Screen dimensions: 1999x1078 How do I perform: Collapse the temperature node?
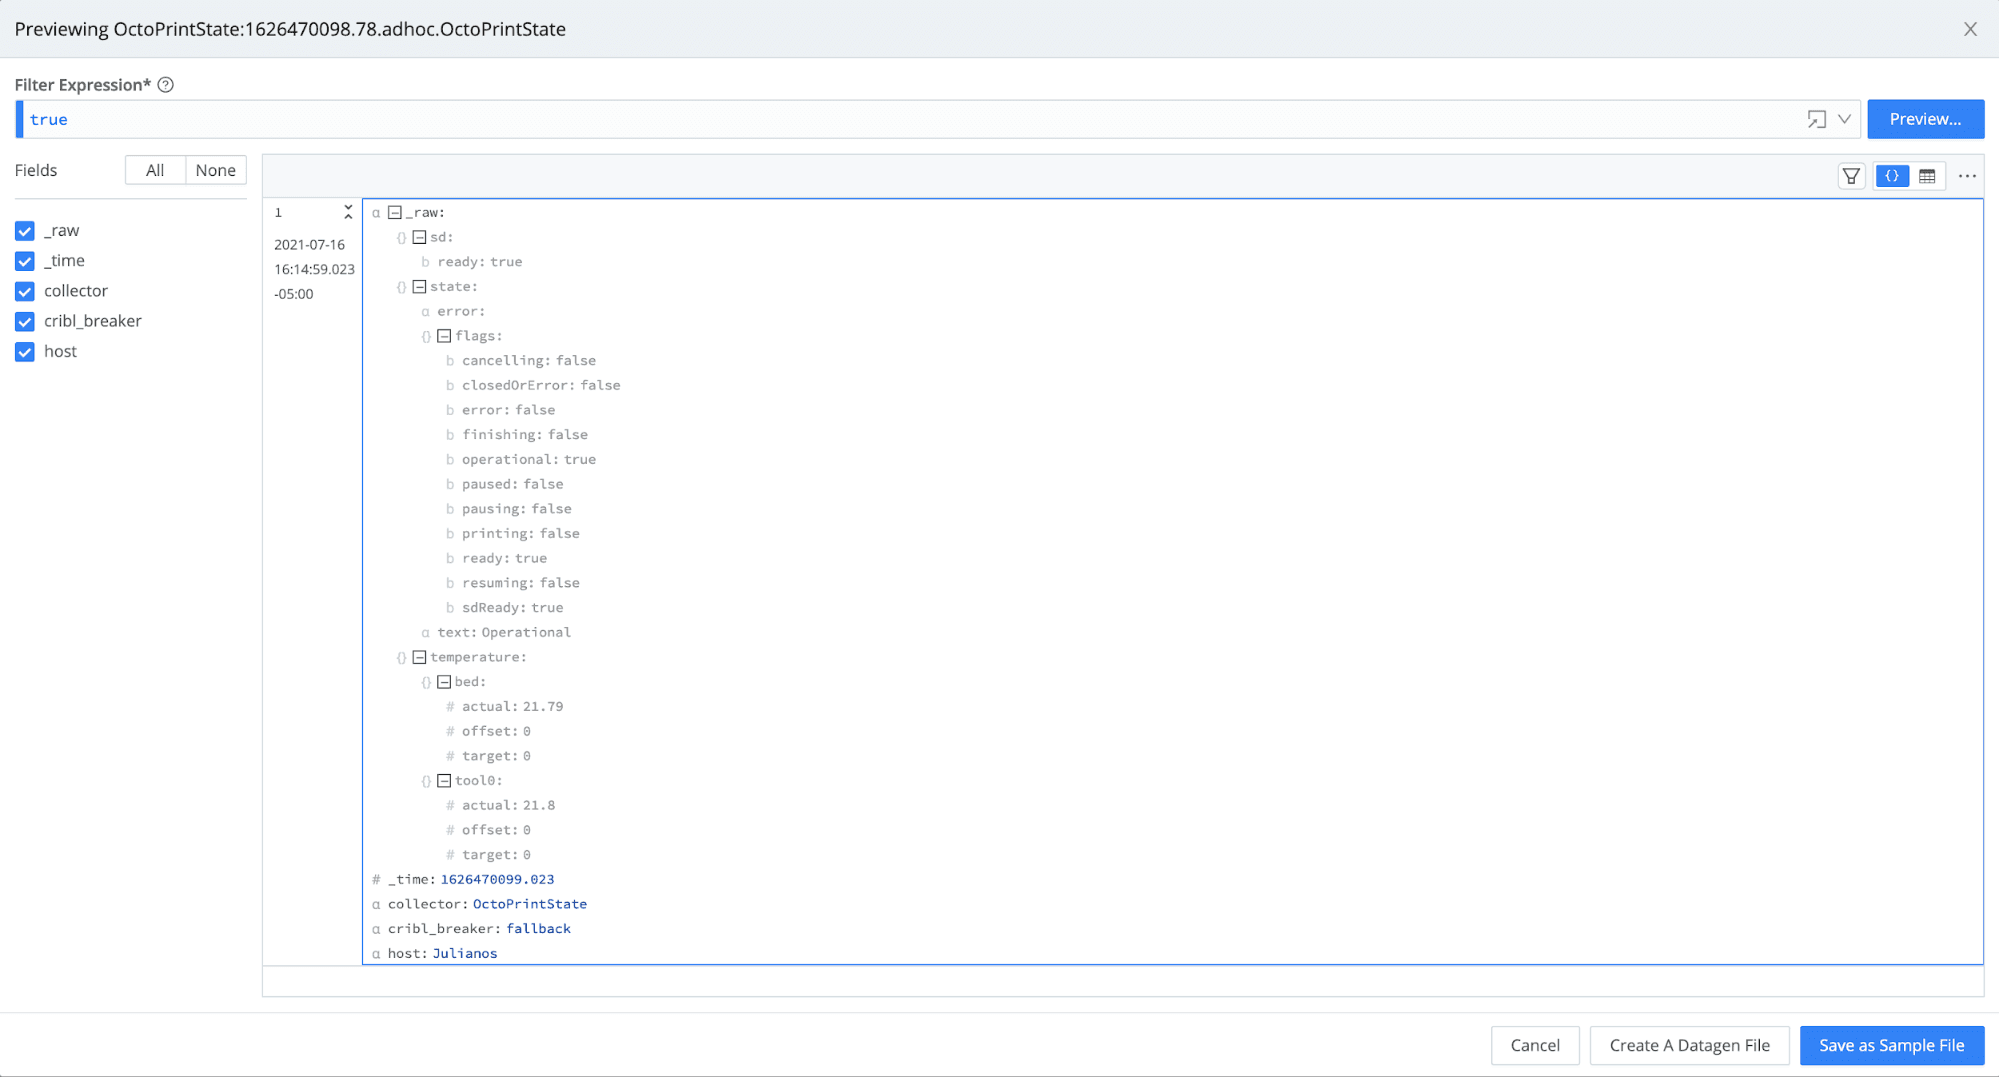(x=420, y=657)
